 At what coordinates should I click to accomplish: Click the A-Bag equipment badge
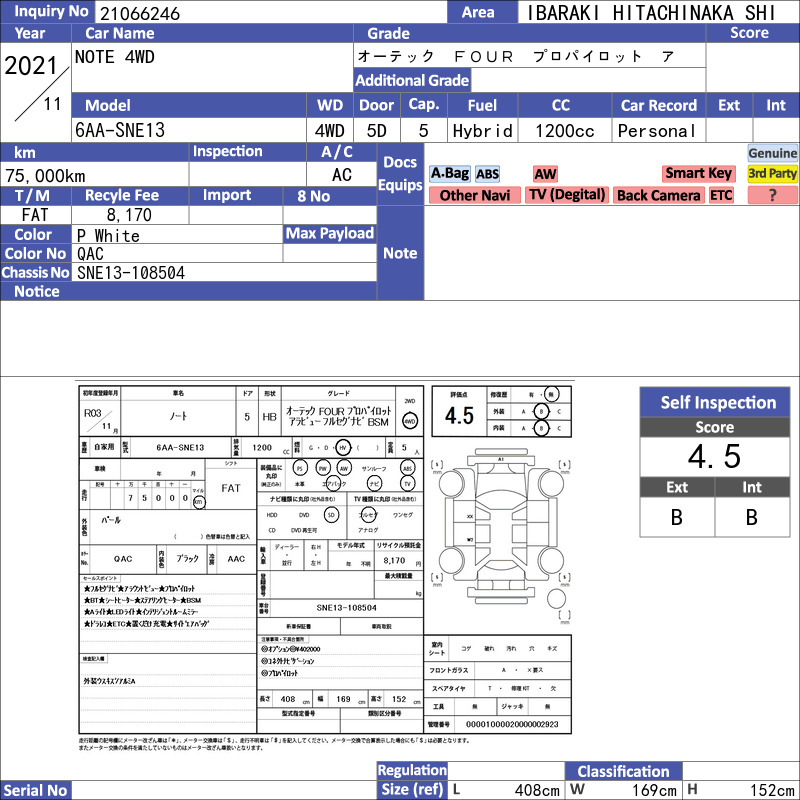pyautogui.click(x=449, y=173)
